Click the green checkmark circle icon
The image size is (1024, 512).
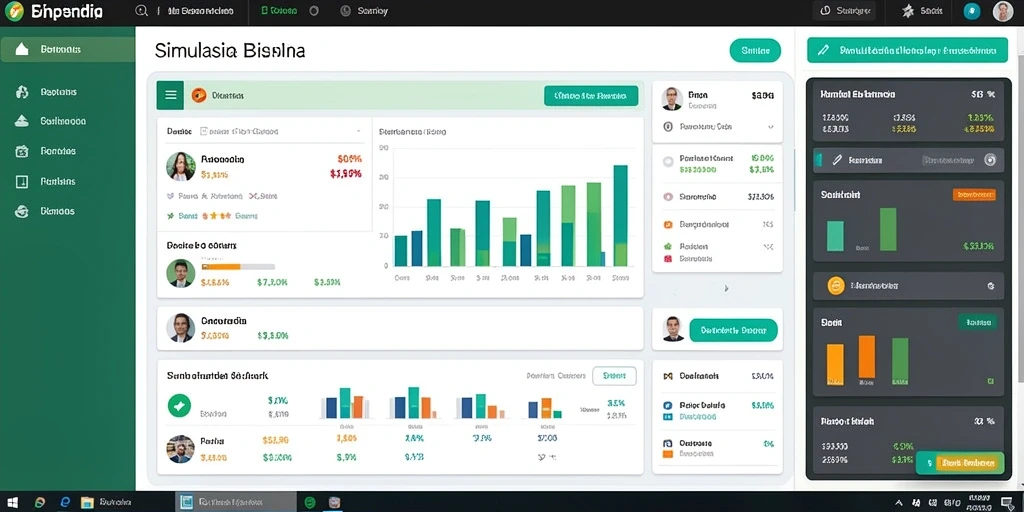pyautogui.click(x=180, y=406)
